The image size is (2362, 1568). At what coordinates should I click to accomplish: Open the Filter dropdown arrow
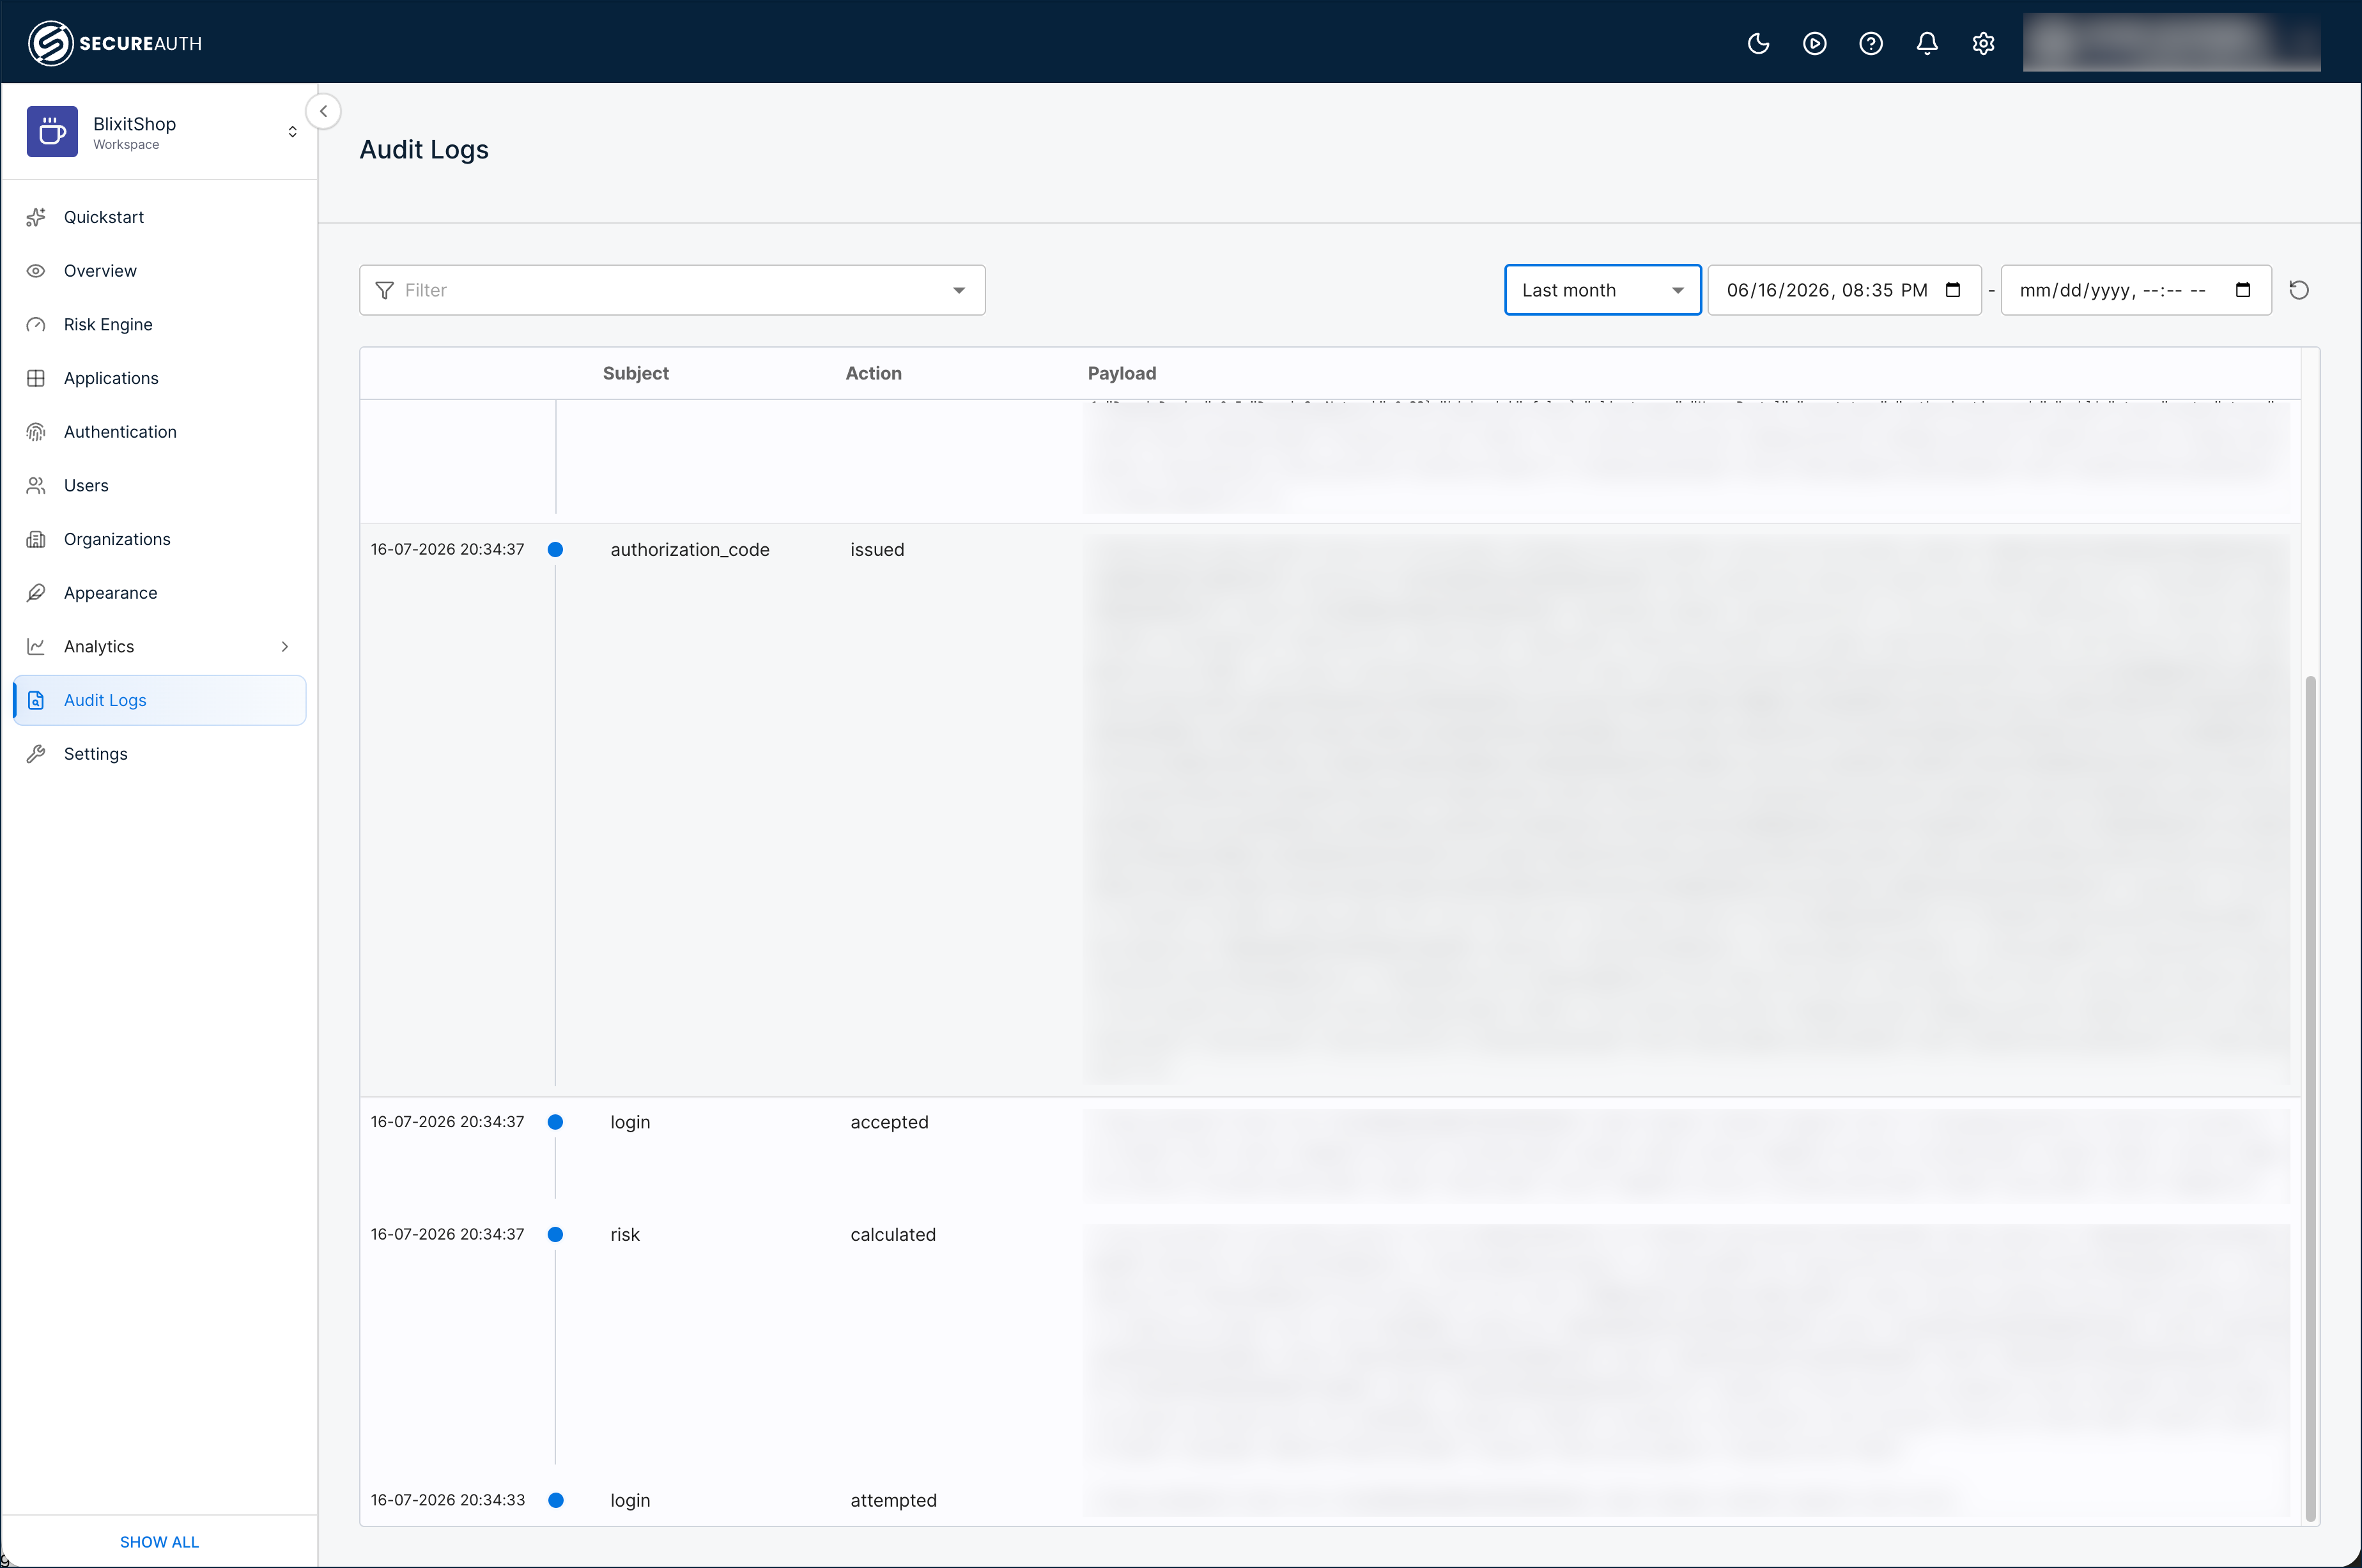point(959,290)
